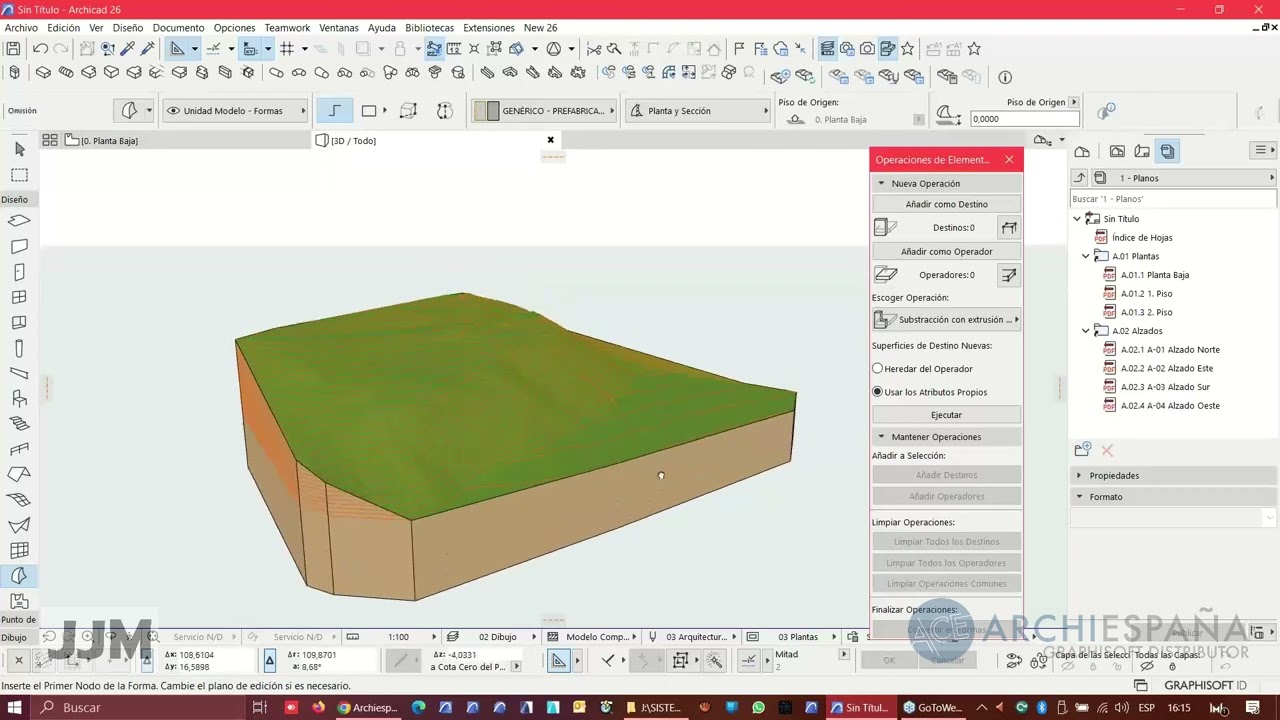Toggle the highlighted Suspend Groups button
This screenshot has height=720, width=1280.
click(433, 48)
